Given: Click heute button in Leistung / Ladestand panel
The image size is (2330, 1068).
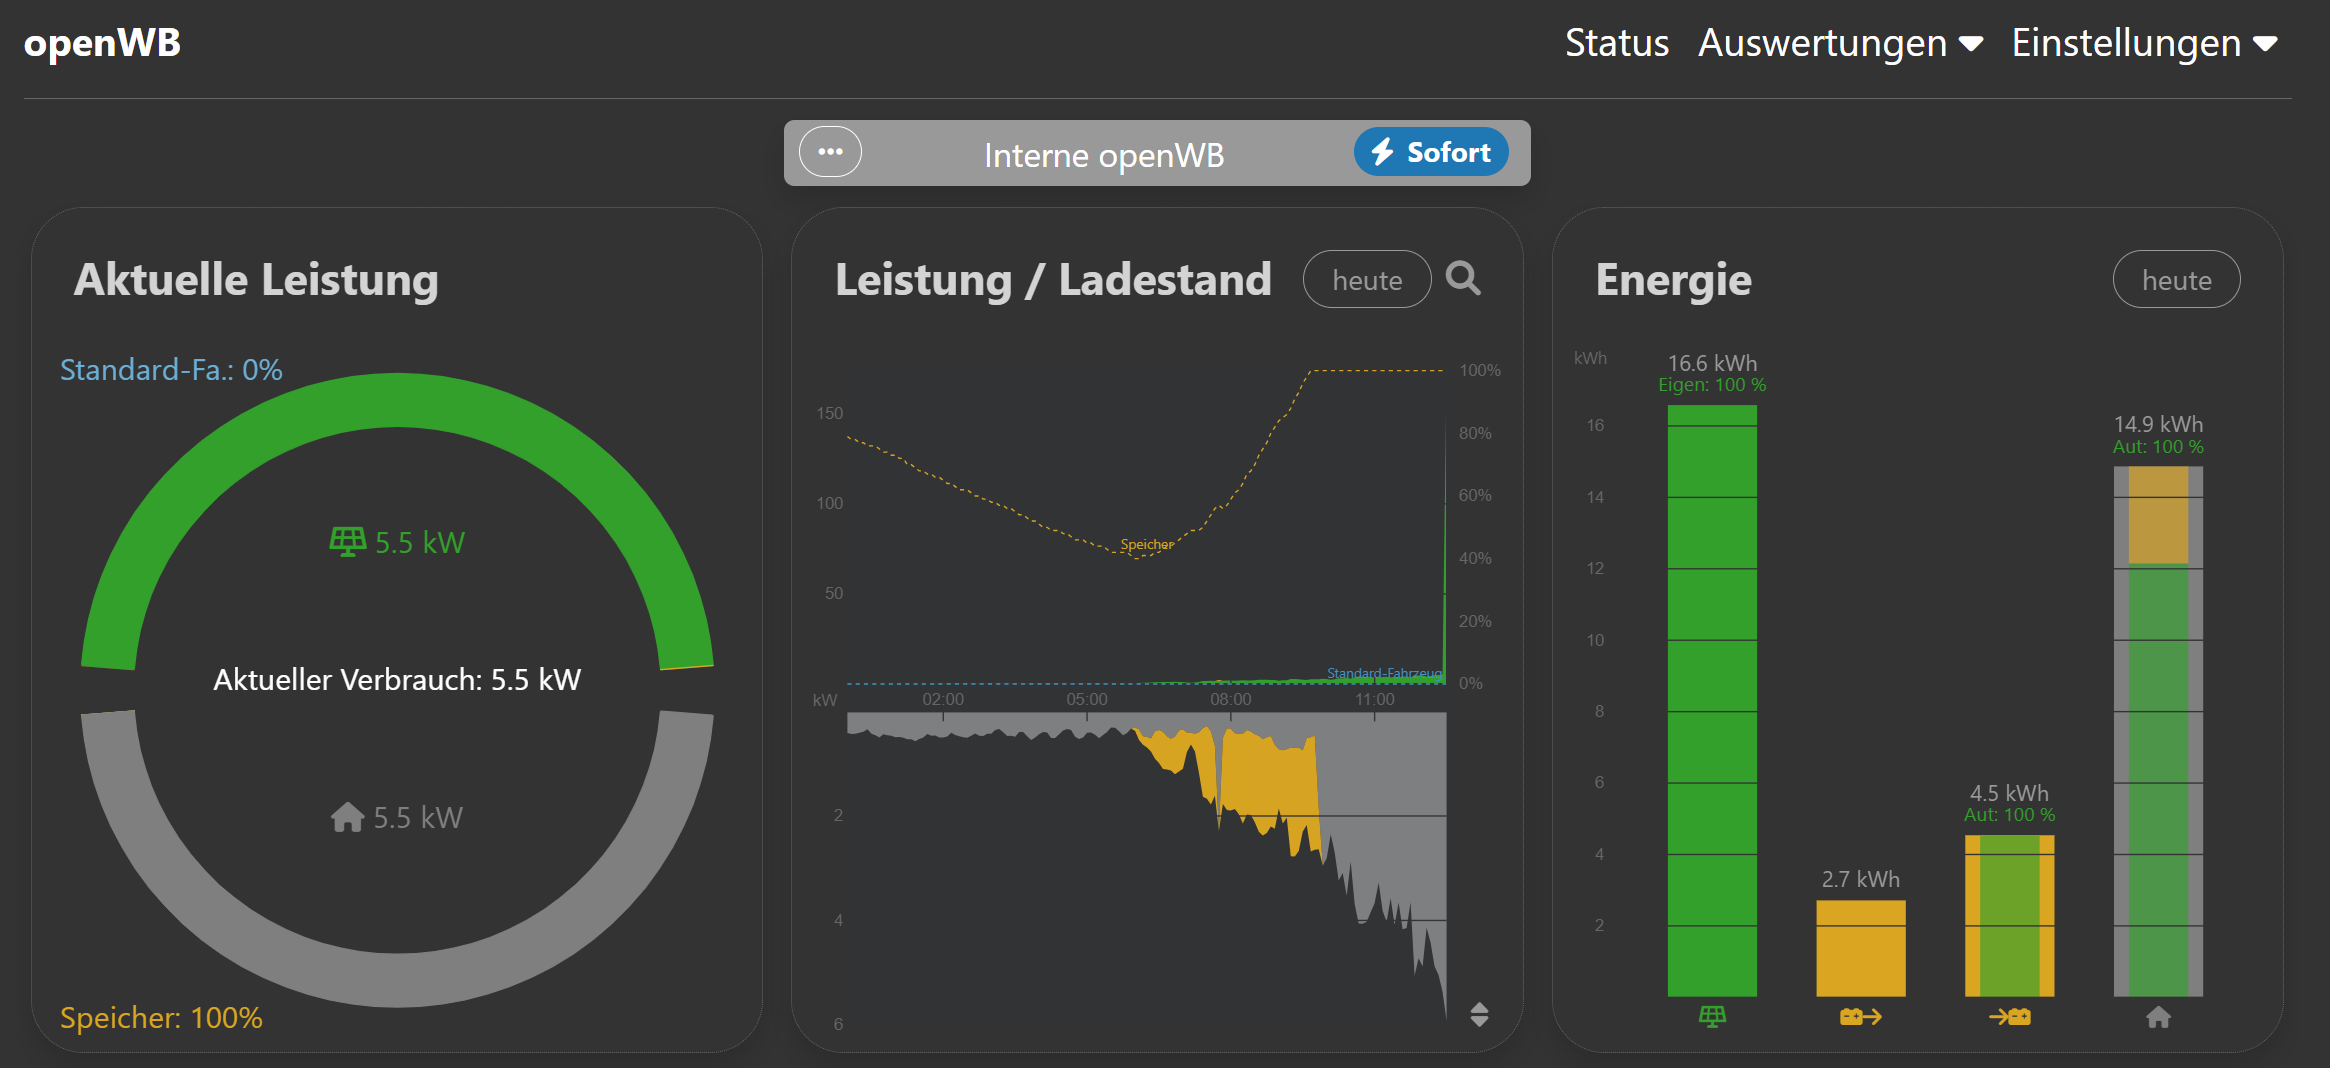Looking at the screenshot, I should pos(1367,280).
